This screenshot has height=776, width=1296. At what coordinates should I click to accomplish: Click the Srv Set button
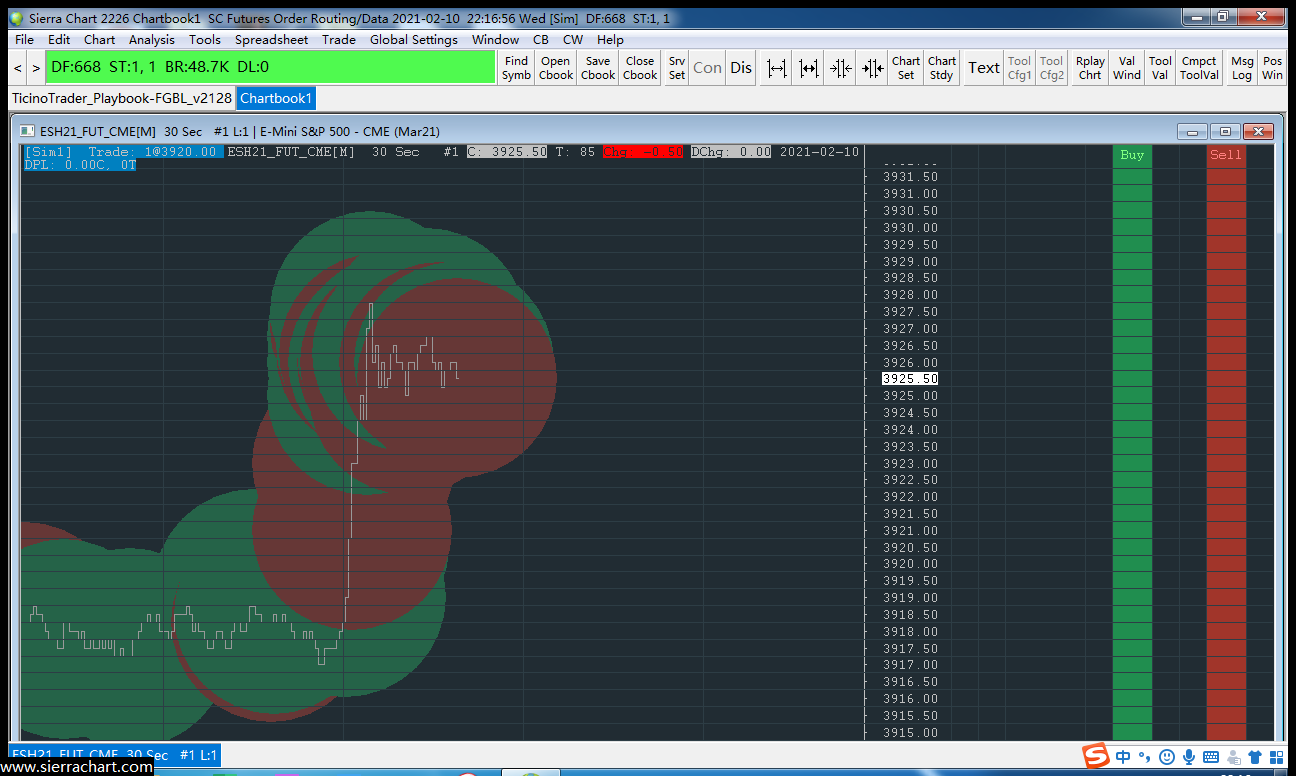[x=677, y=68]
